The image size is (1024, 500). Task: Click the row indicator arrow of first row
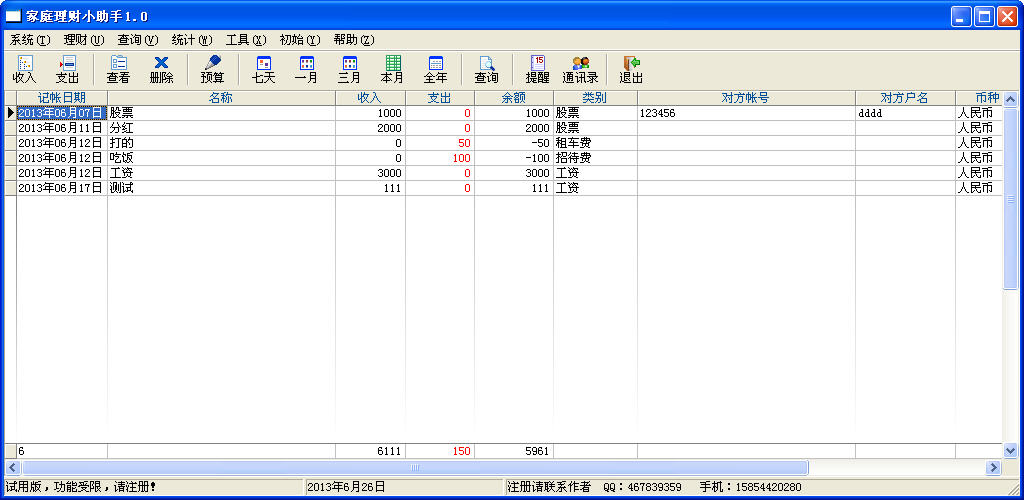click(x=10, y=113)
